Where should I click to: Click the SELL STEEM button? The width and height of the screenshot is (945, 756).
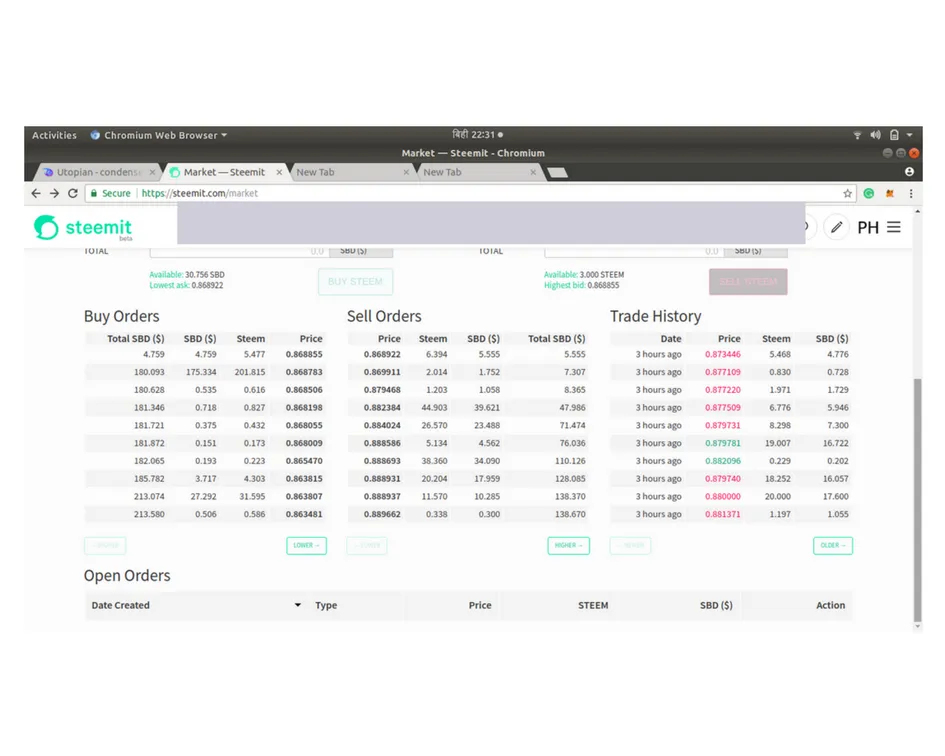tap(748, 282)
